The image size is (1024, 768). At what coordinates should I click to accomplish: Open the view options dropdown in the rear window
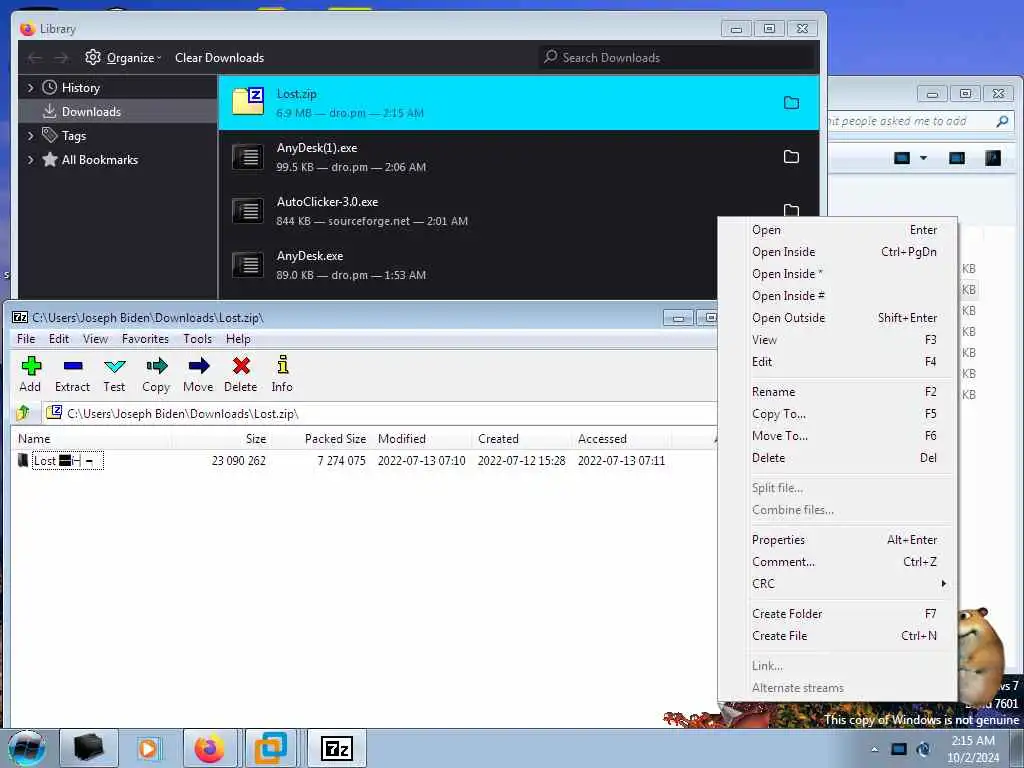923,157
